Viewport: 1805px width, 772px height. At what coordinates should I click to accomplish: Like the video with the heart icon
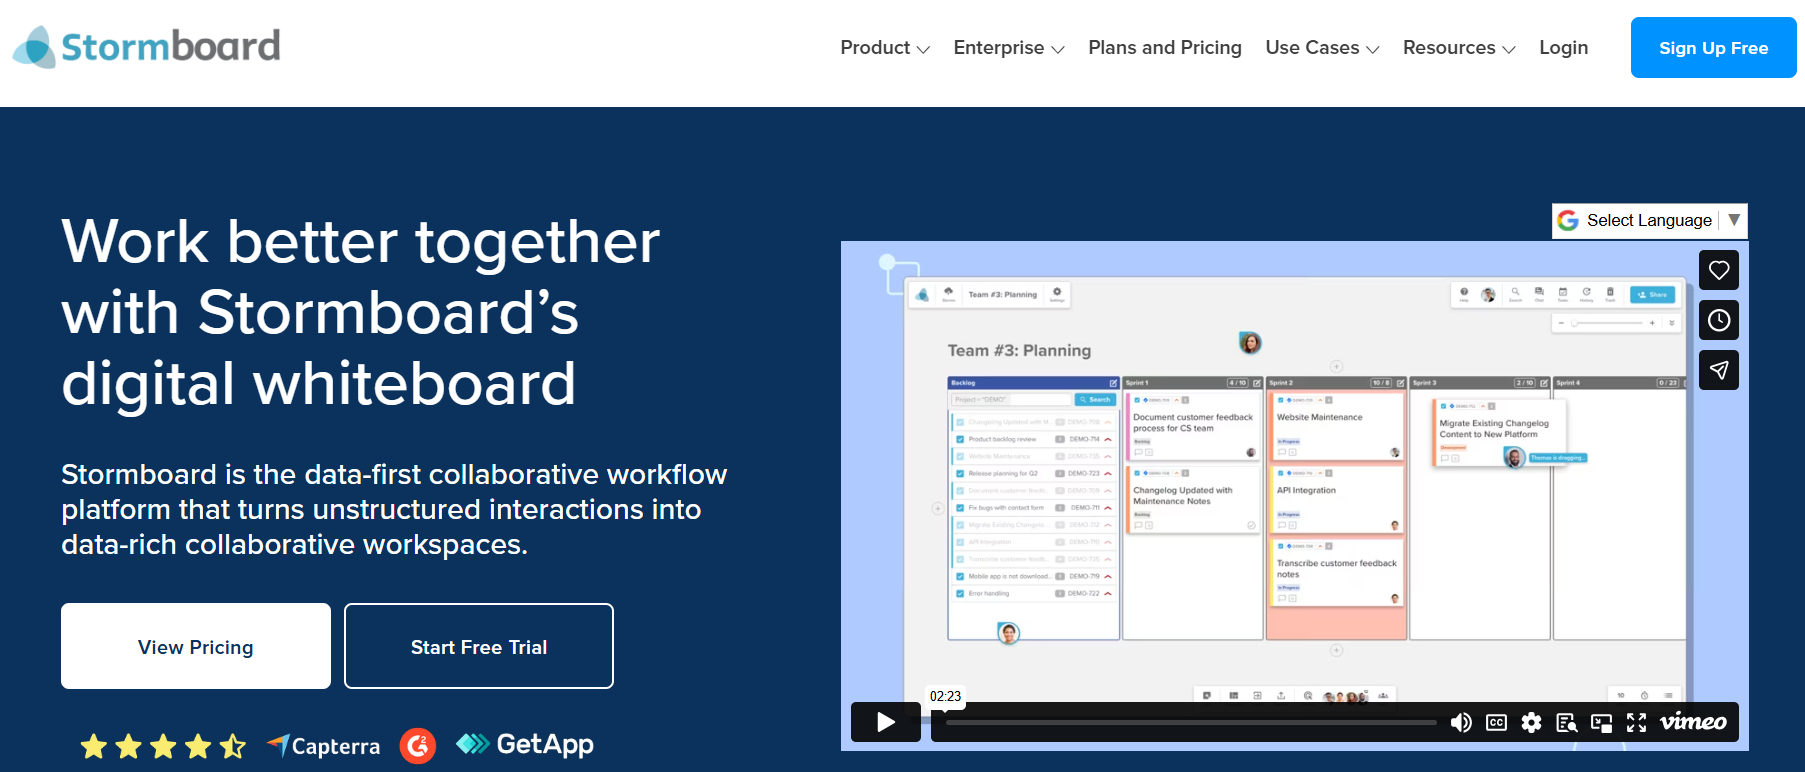pos(1719,270)
